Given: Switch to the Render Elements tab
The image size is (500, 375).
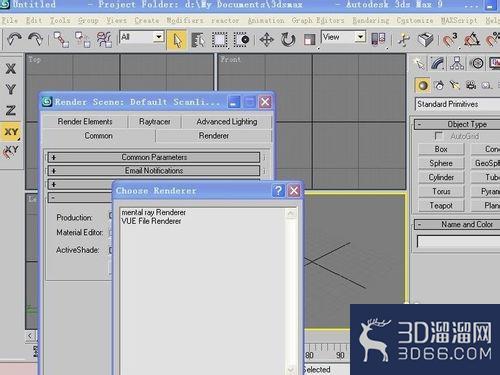Looking at the screenshot, I should [85, 122].
